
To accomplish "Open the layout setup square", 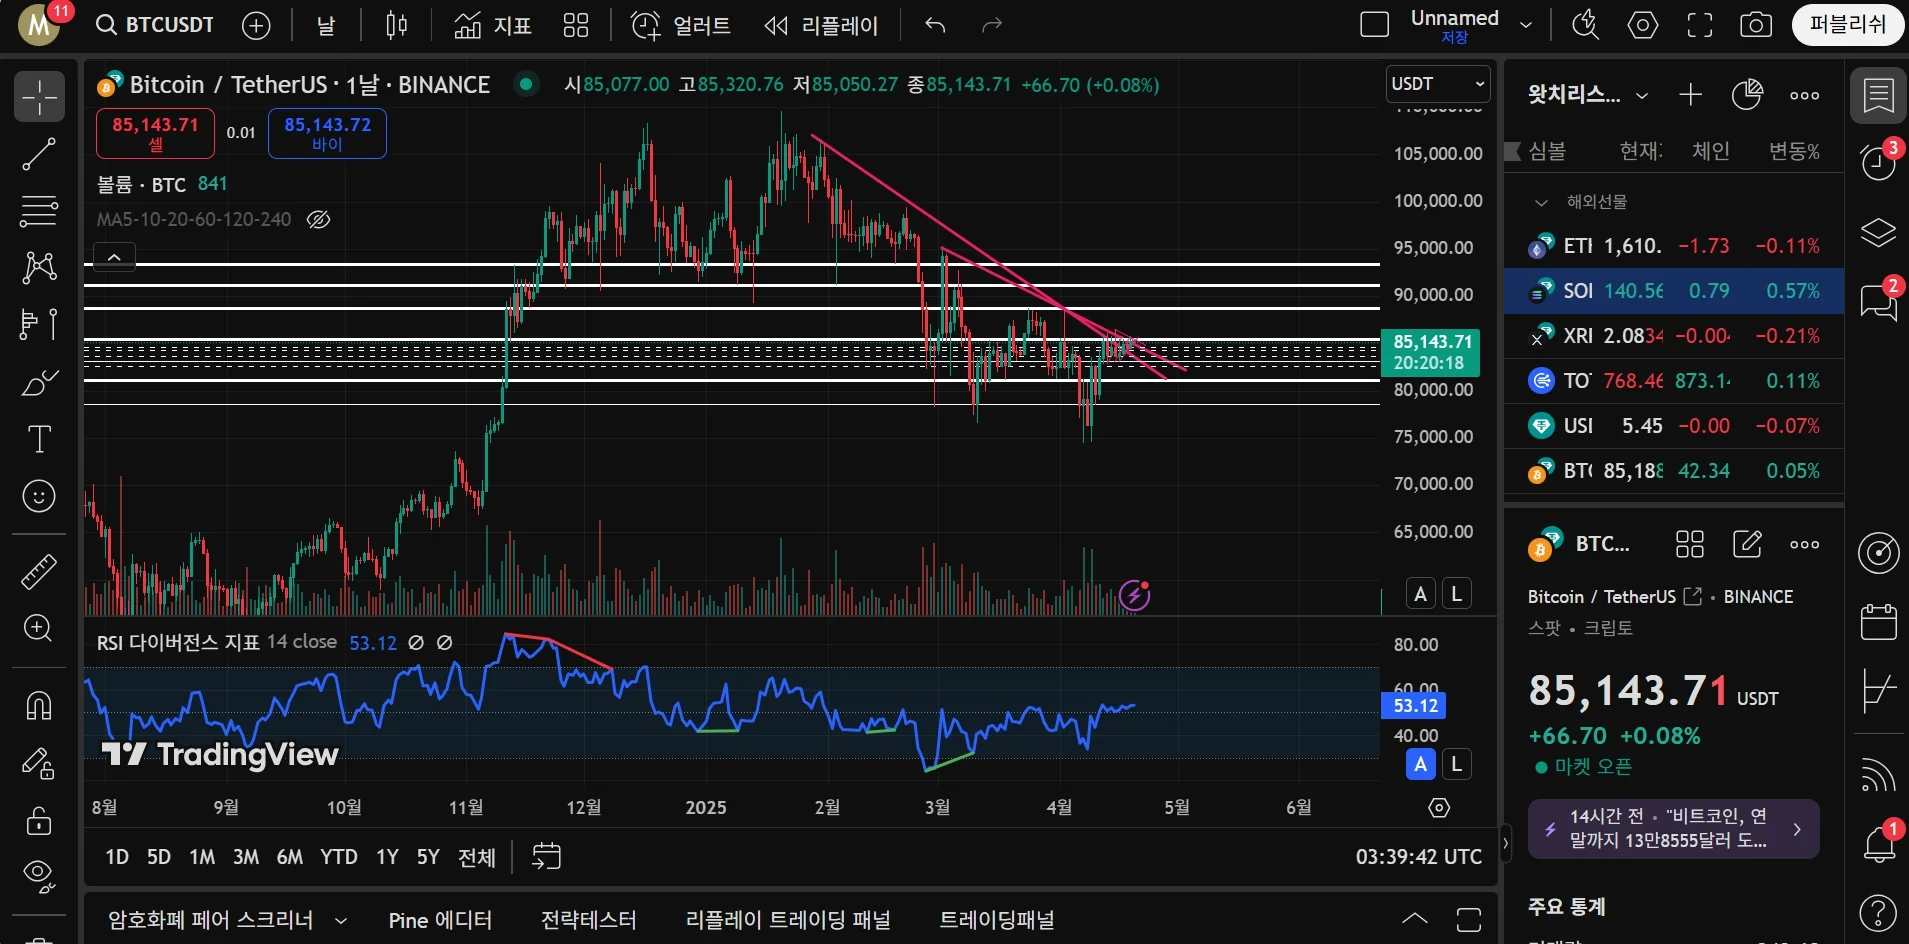I will 1375,25.
